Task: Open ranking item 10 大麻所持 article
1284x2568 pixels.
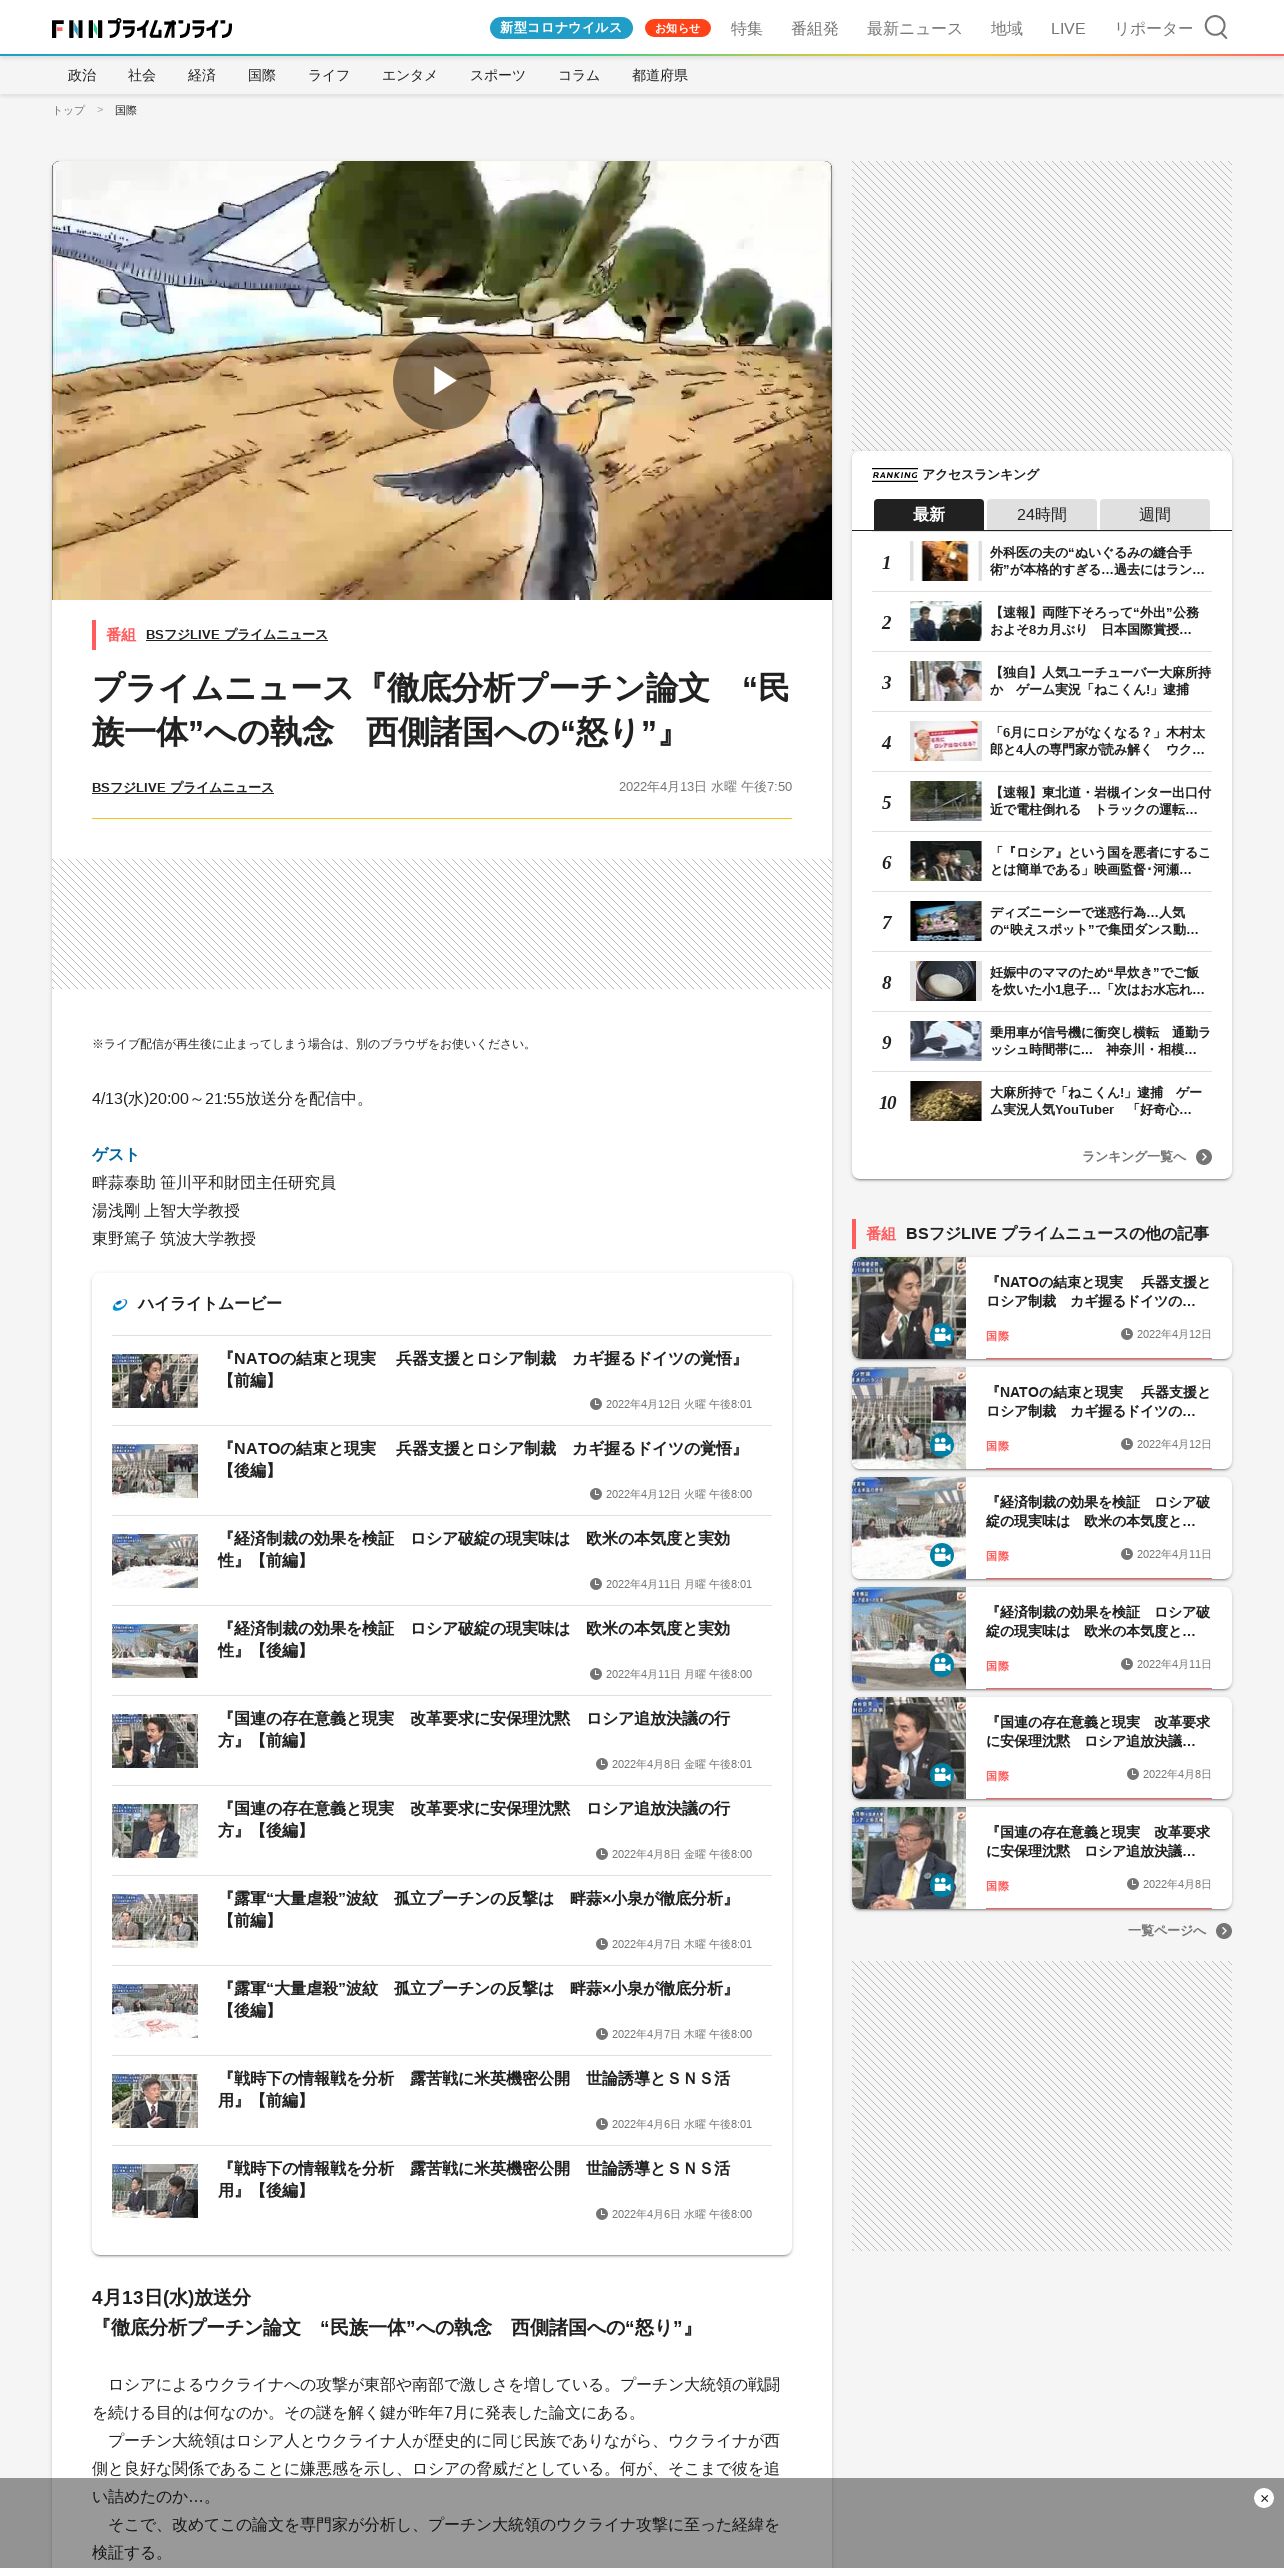Action: click(x=1041, y=1101)
